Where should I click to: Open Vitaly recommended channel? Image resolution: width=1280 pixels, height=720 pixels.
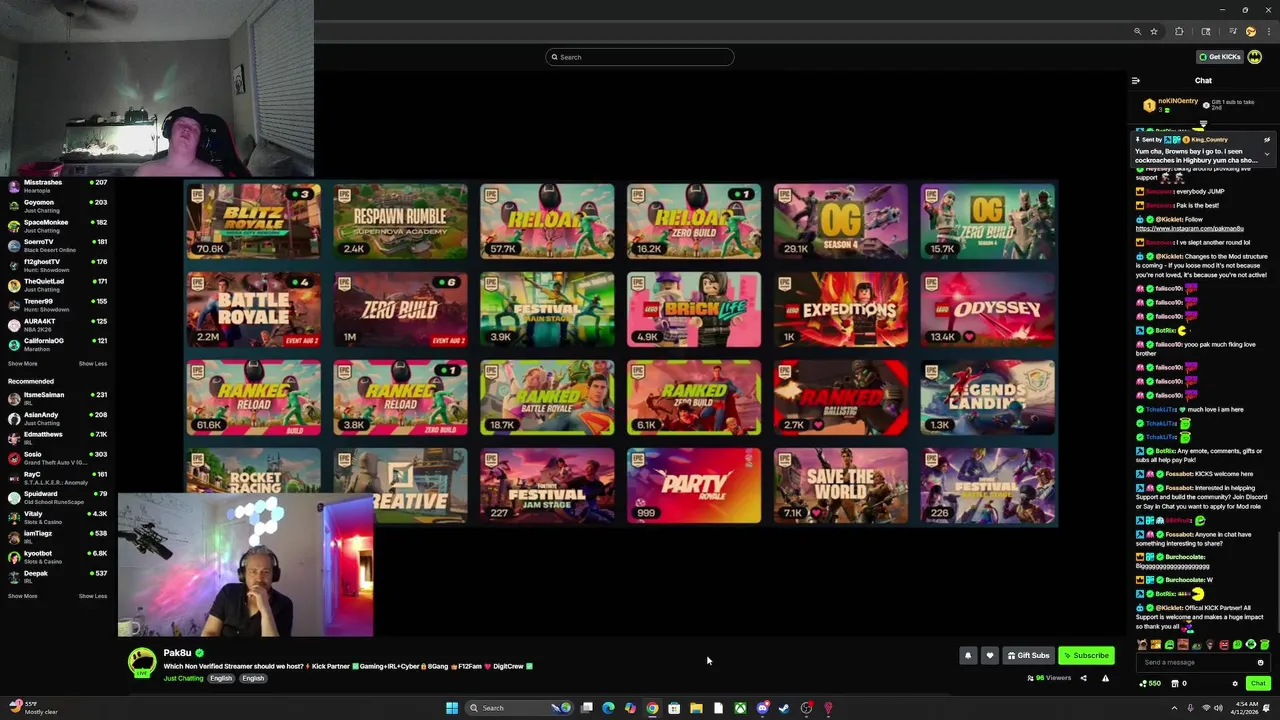[x=57, y=517]
